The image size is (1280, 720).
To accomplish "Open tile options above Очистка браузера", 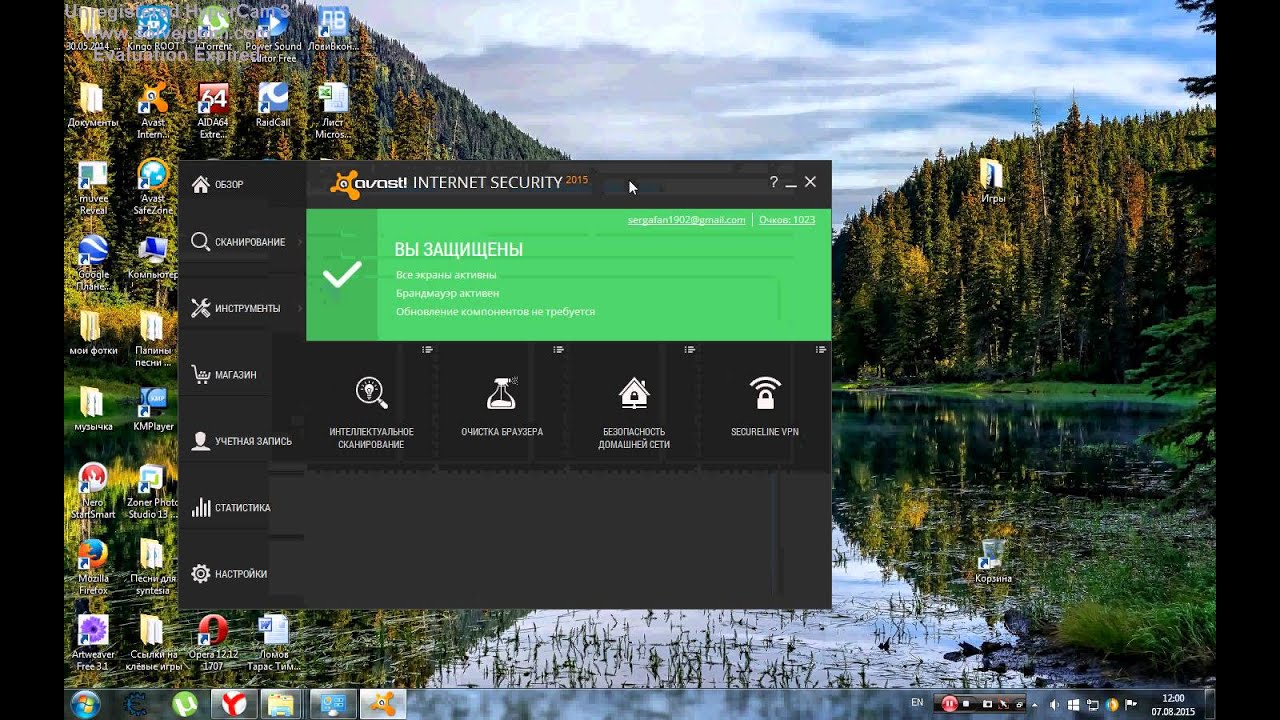I will pos(558,349).
